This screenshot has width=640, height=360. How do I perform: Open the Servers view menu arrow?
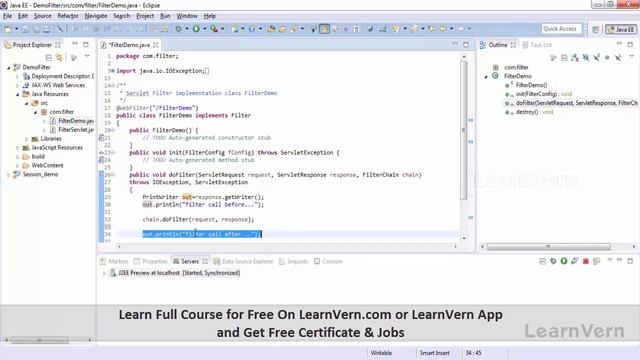tap(610, 260)
